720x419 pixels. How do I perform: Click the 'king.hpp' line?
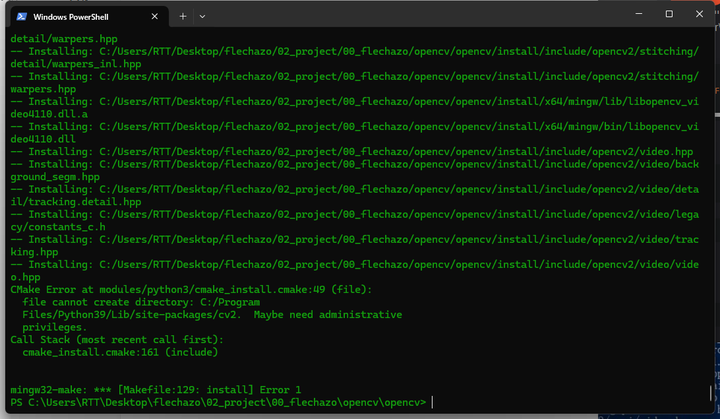[34, 252]
